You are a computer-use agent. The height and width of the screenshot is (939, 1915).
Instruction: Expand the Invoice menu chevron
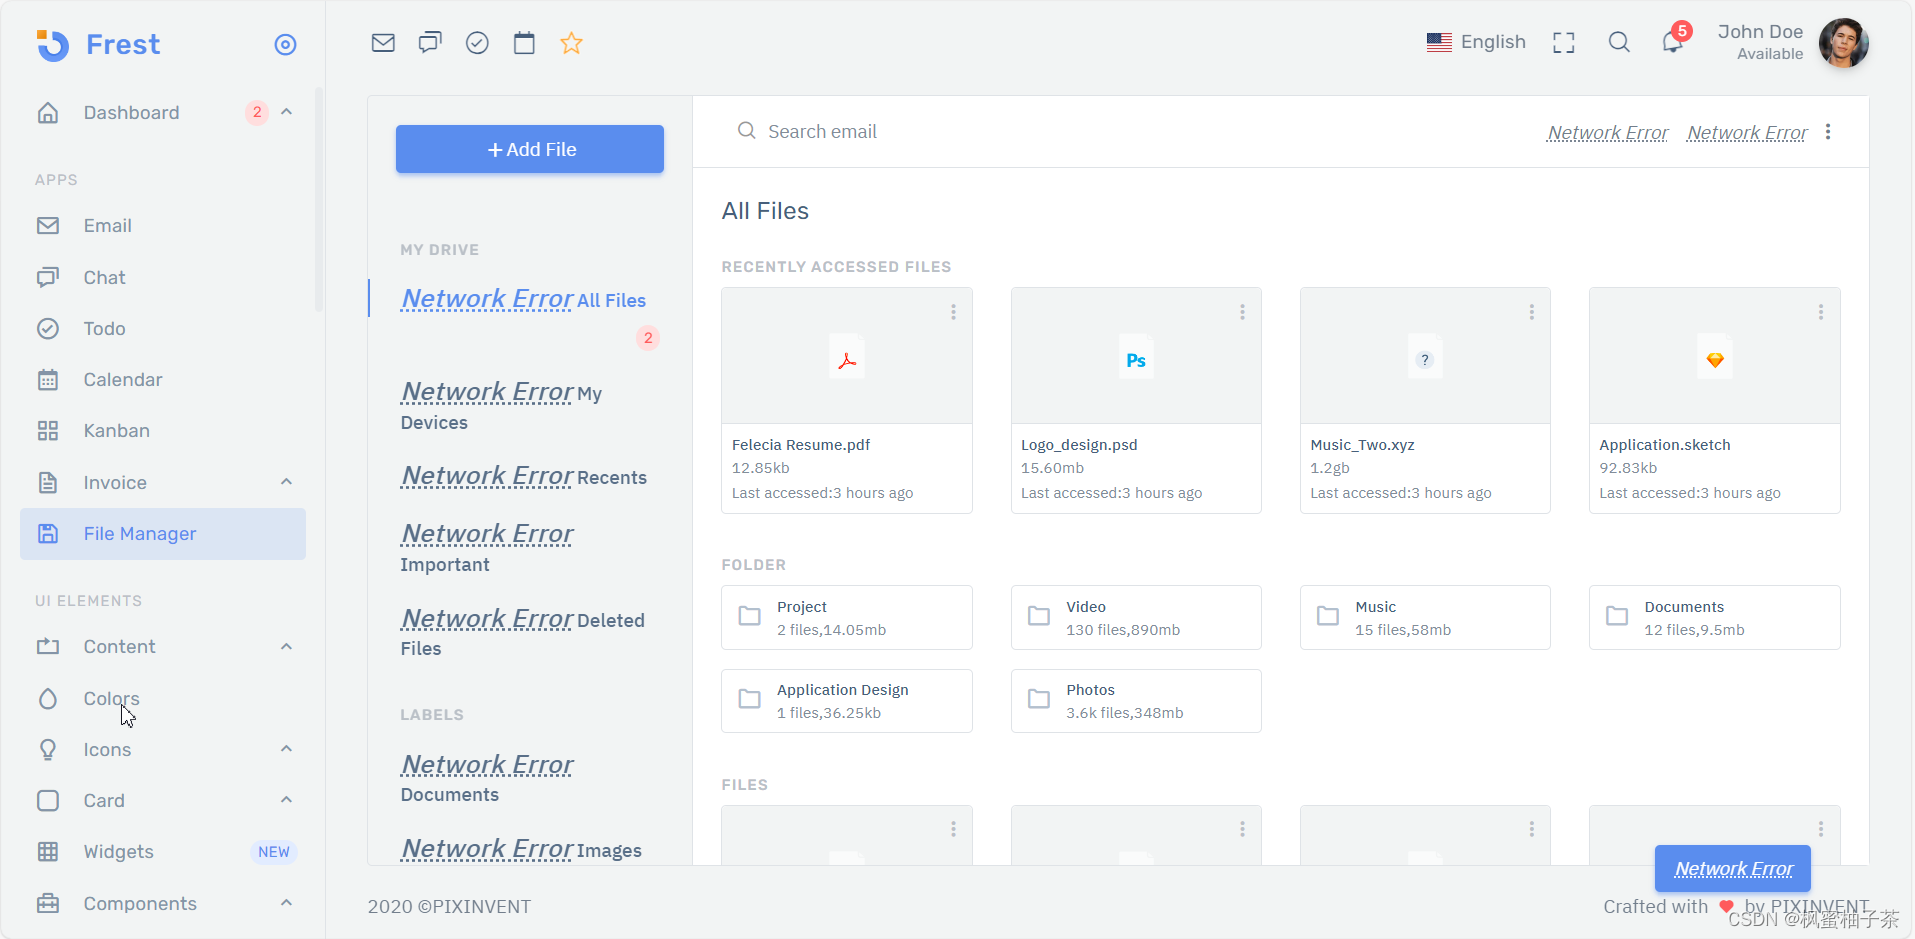pos(287,482)
